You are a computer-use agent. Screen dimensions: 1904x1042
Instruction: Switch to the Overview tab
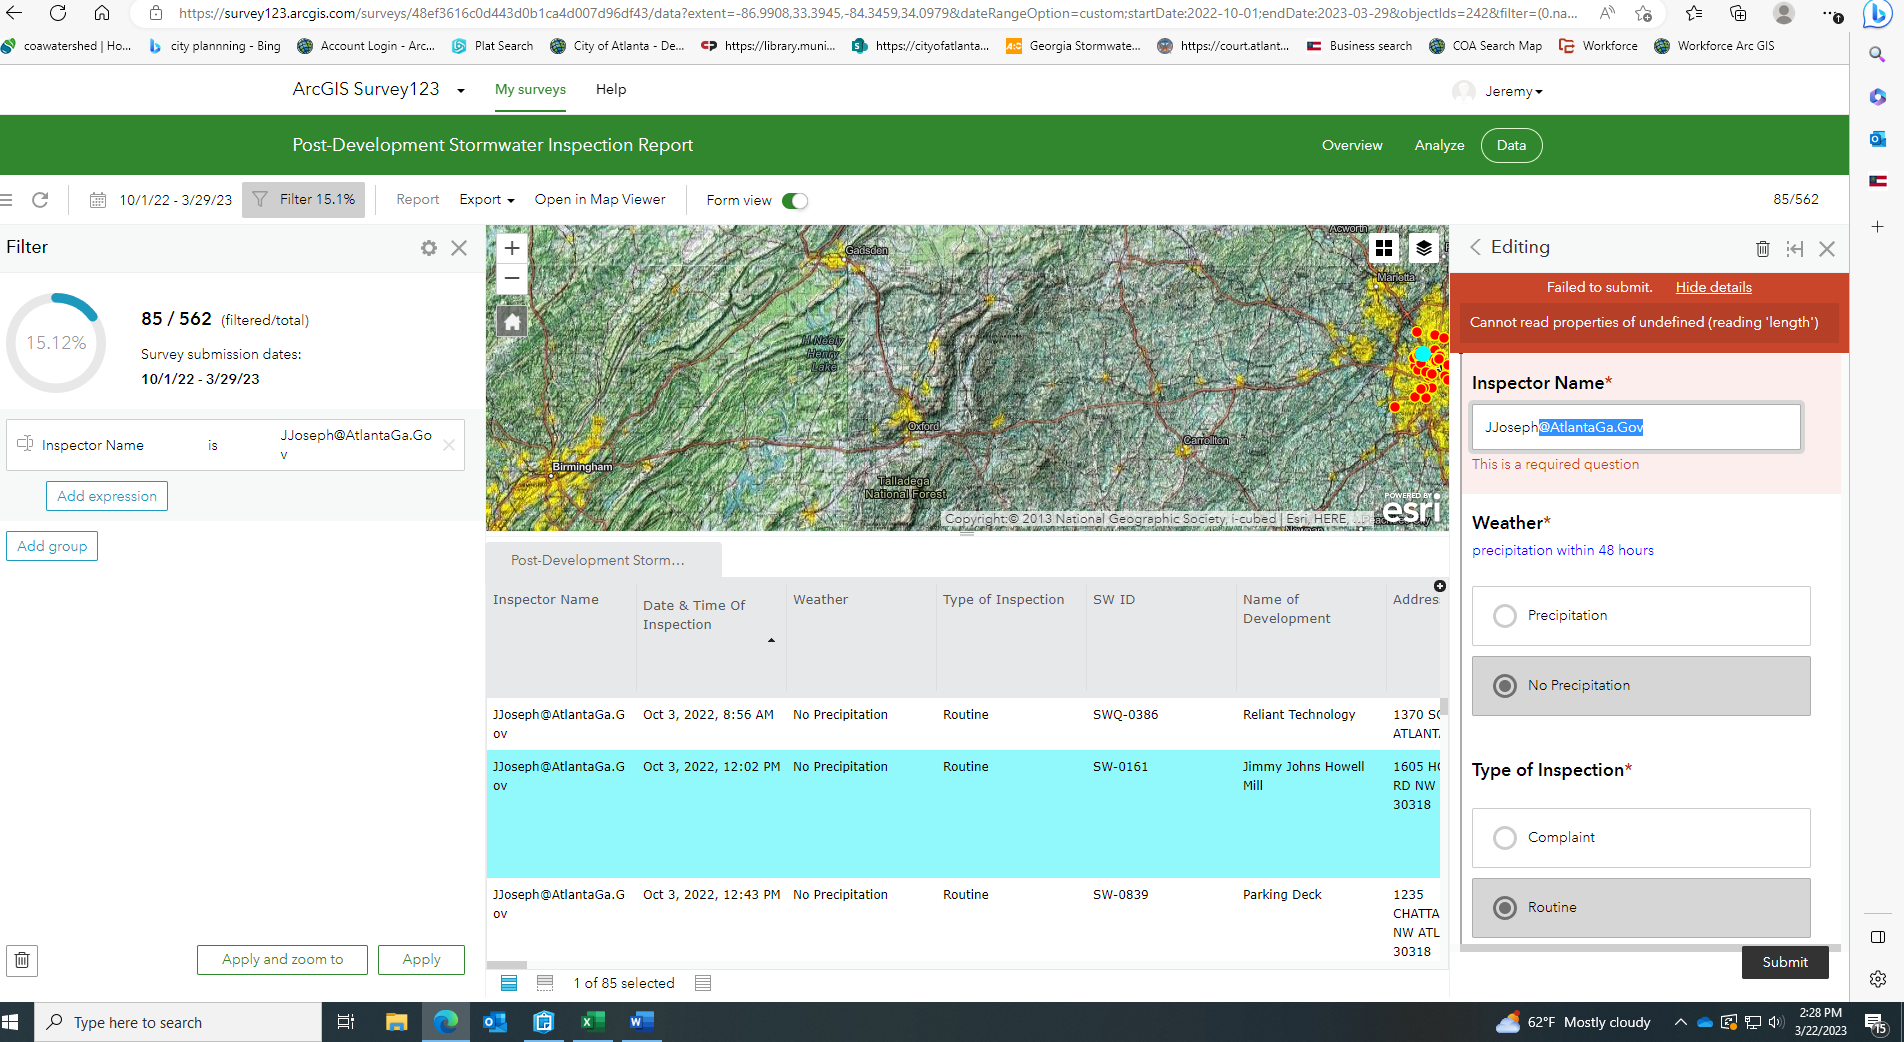tap(1352, 145)
